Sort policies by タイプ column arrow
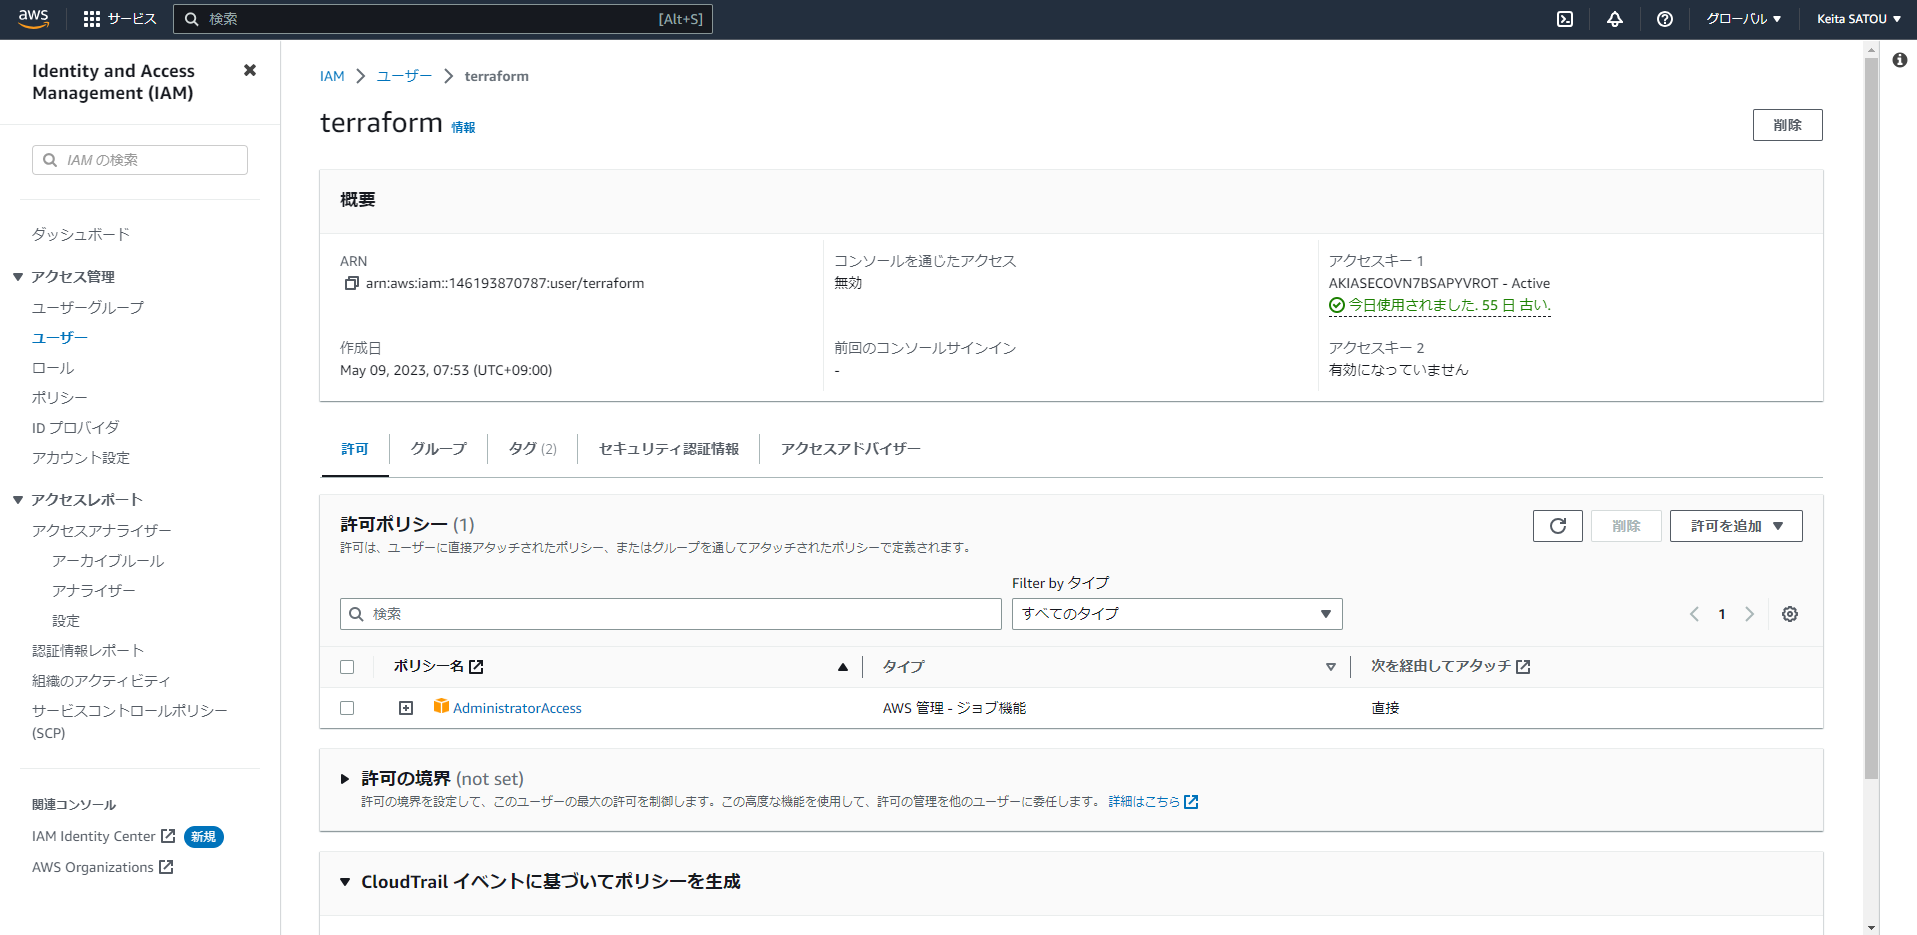Viewport: 1917px width, 935px height. point(1331,667)
